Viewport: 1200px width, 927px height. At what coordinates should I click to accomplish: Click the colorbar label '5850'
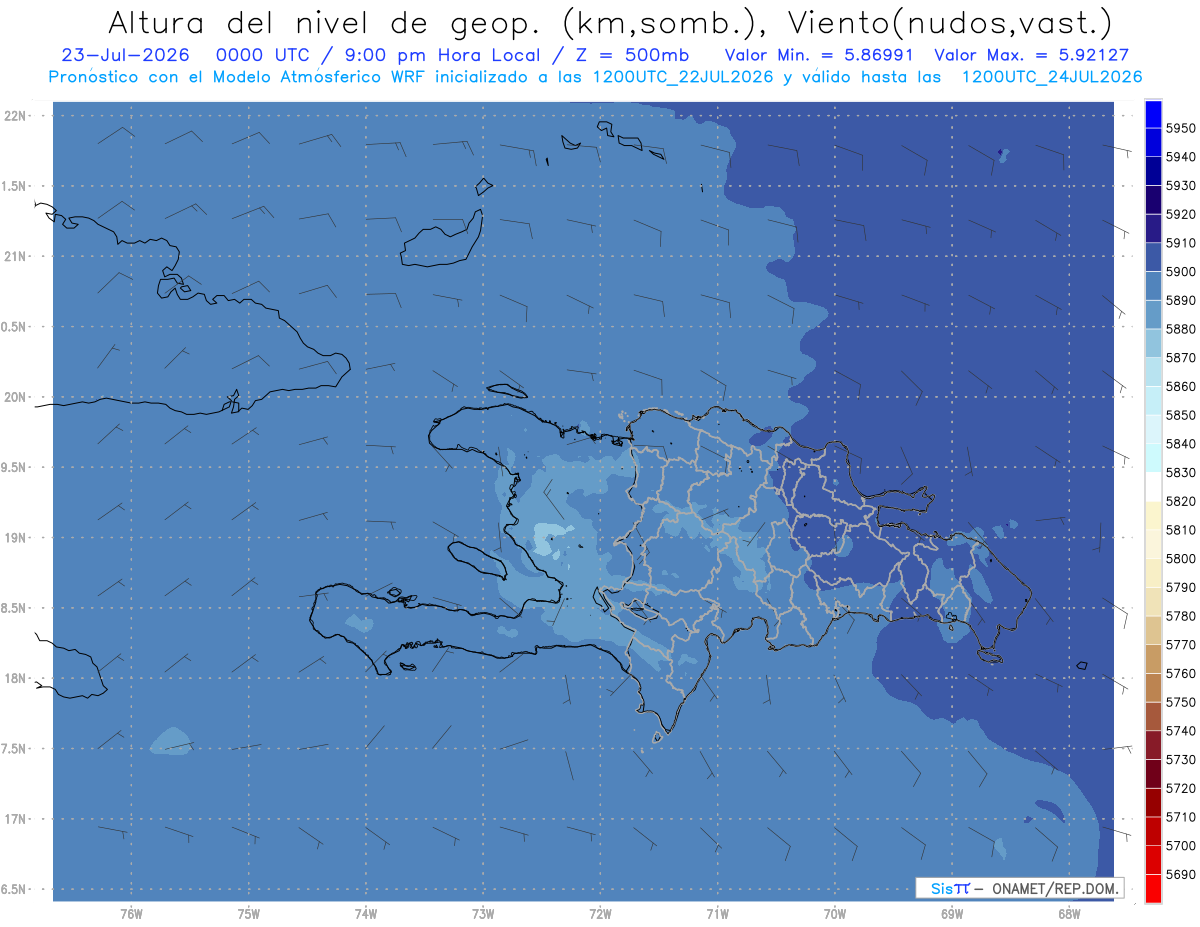click(x=1180, y=415)
